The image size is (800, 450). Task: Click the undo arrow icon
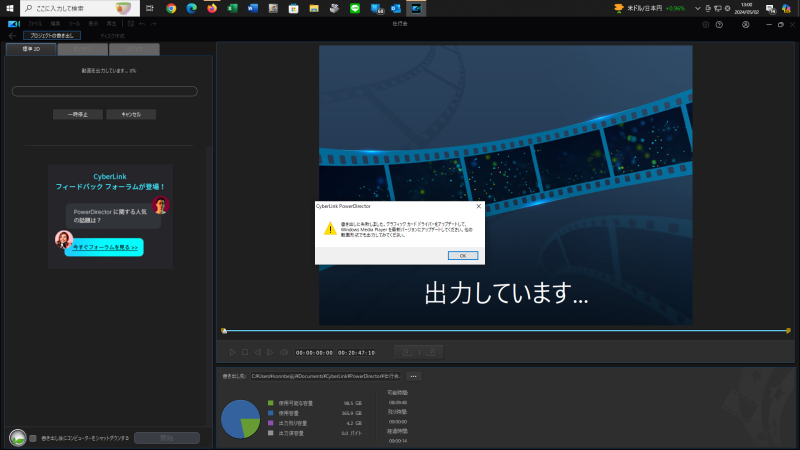pos(142,24)
